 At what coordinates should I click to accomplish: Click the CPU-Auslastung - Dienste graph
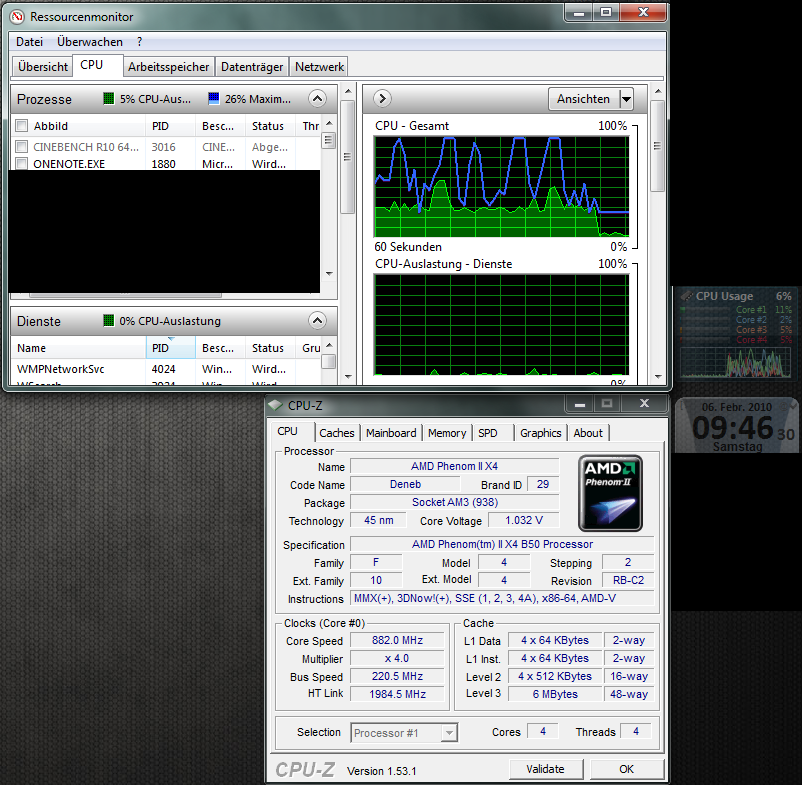click(501, 325)
